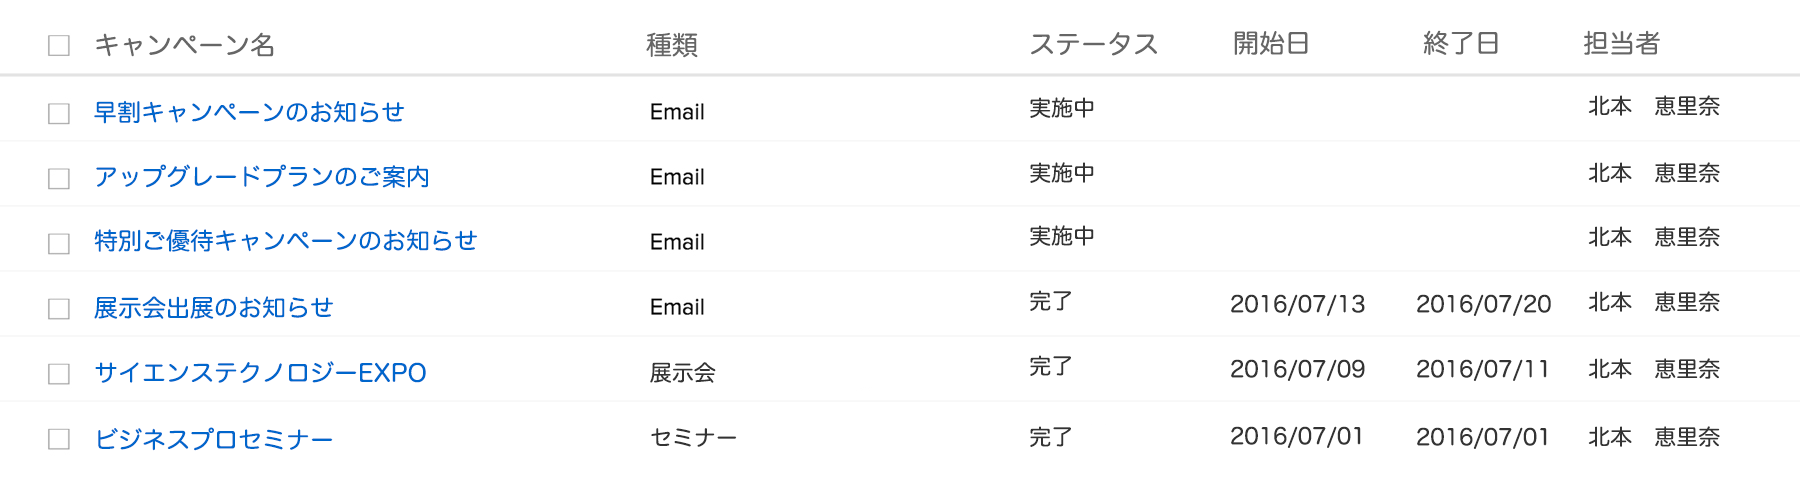Click the 2016/07/13 start date cell
Viewport: 1800px width, 484px height.
coord(1297,304)
